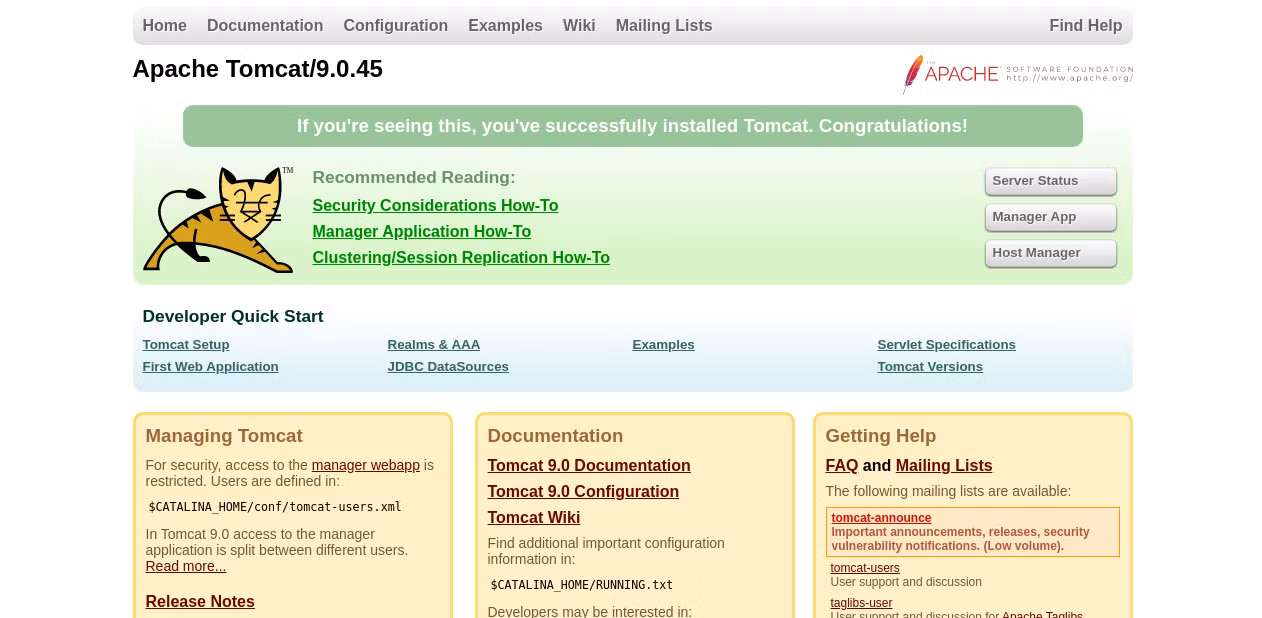
Task: Open the Realms & AAA link
Action: [434, 345]
